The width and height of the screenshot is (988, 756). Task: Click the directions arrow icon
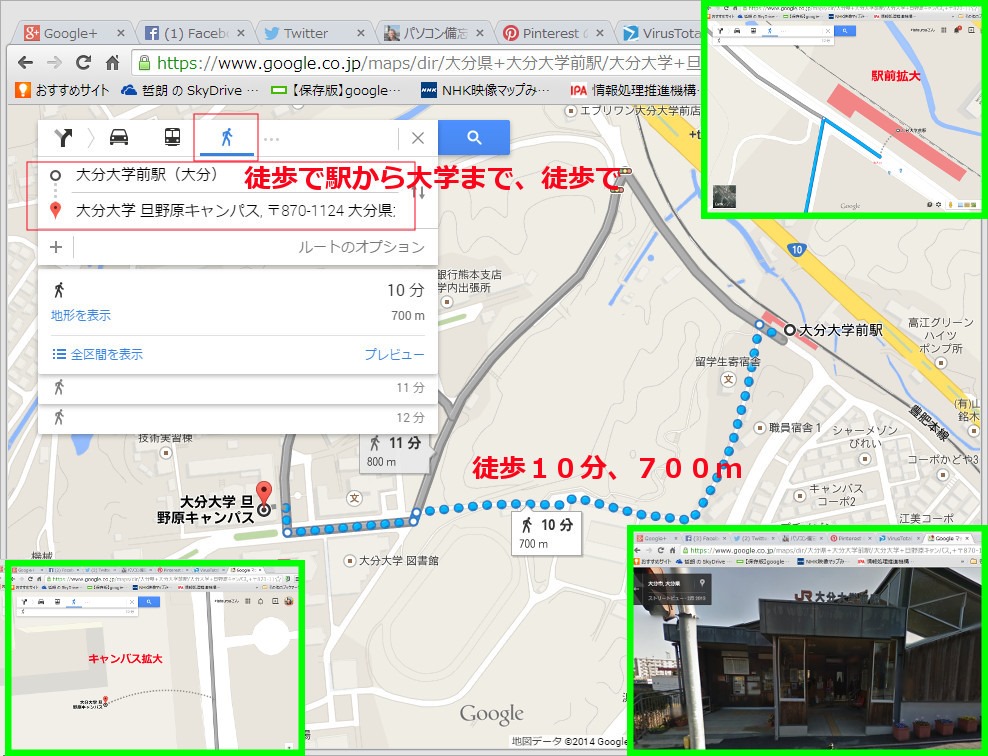pos(66,138)
